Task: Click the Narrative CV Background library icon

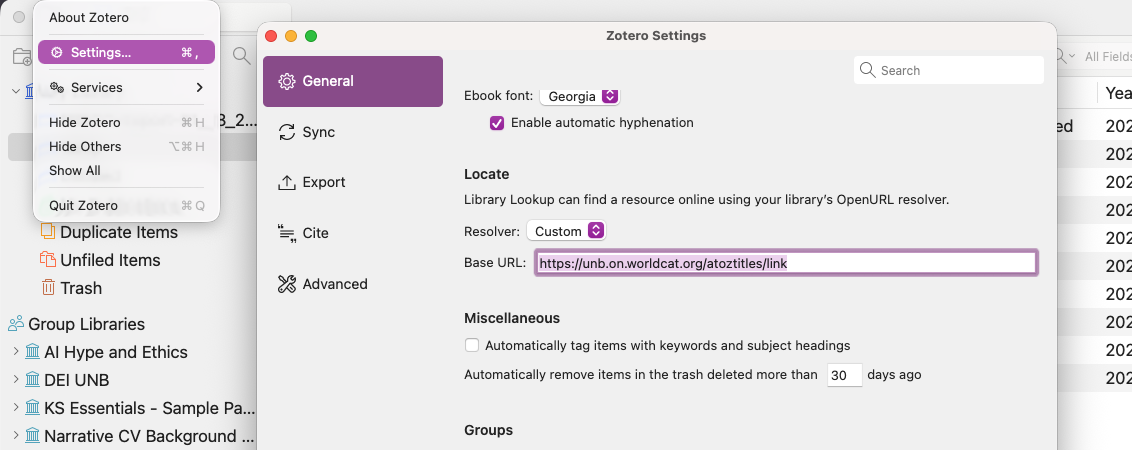Action: pyautogui.click(x=32, y=436)
